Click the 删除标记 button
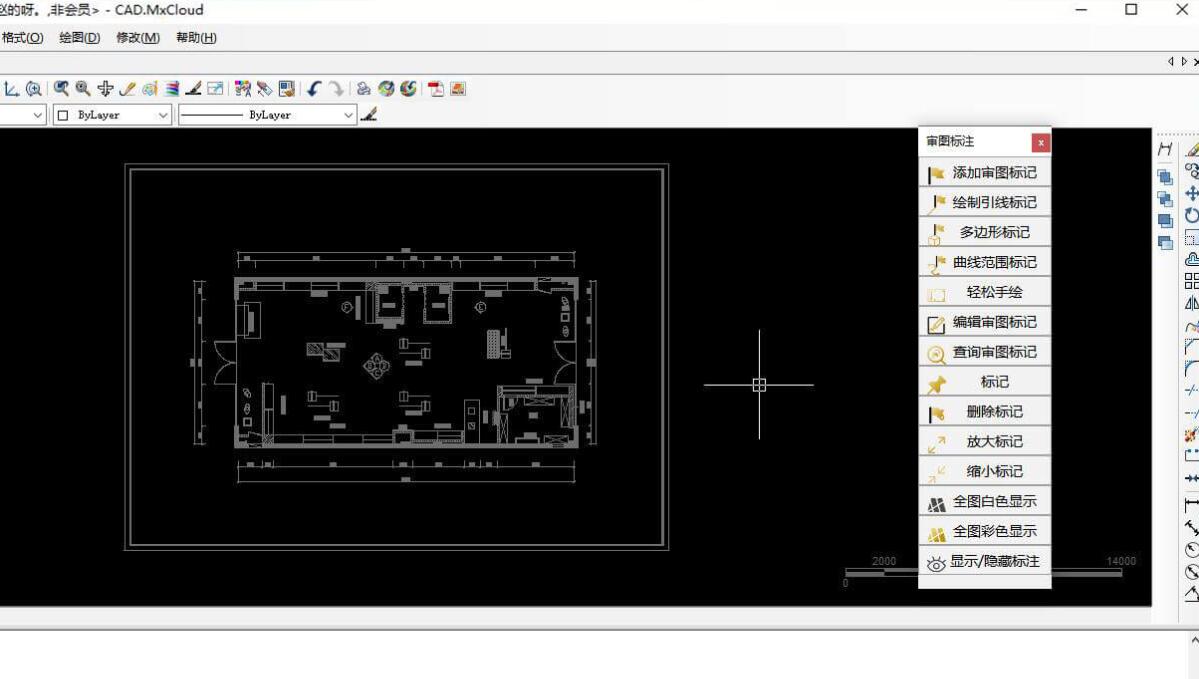Viewport: 1199px width, 679px height. tap(984, 412)
